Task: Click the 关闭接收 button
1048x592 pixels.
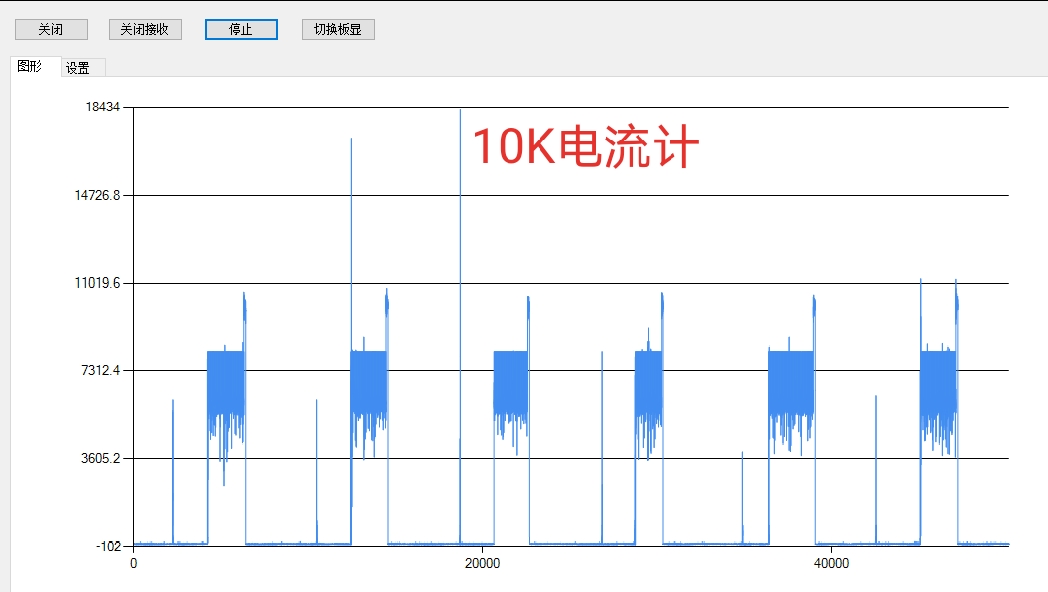Action: 145,29
